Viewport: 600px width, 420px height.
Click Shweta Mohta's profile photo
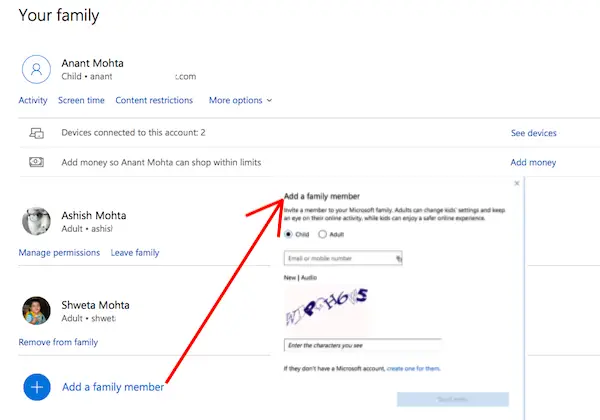coord(37,311)
